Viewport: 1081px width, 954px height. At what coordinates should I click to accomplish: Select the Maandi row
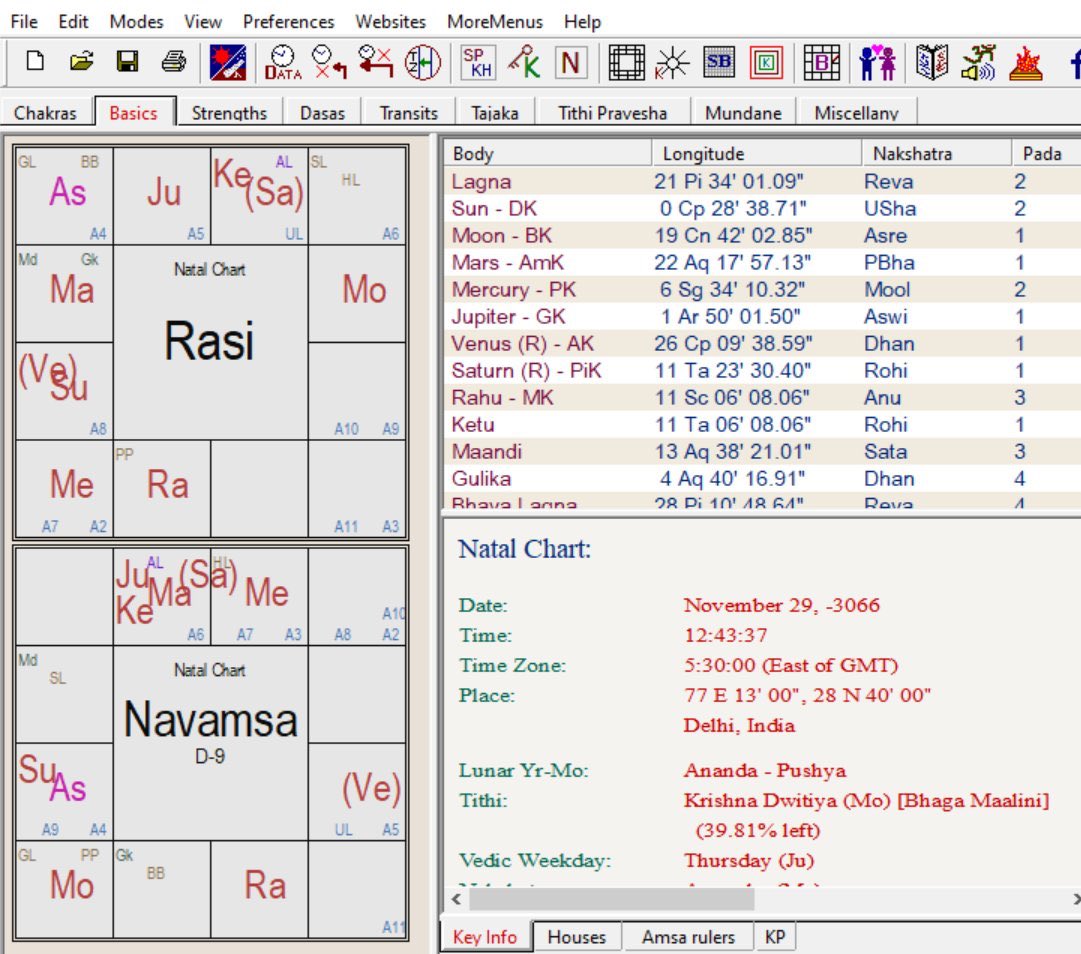point(762,451)
